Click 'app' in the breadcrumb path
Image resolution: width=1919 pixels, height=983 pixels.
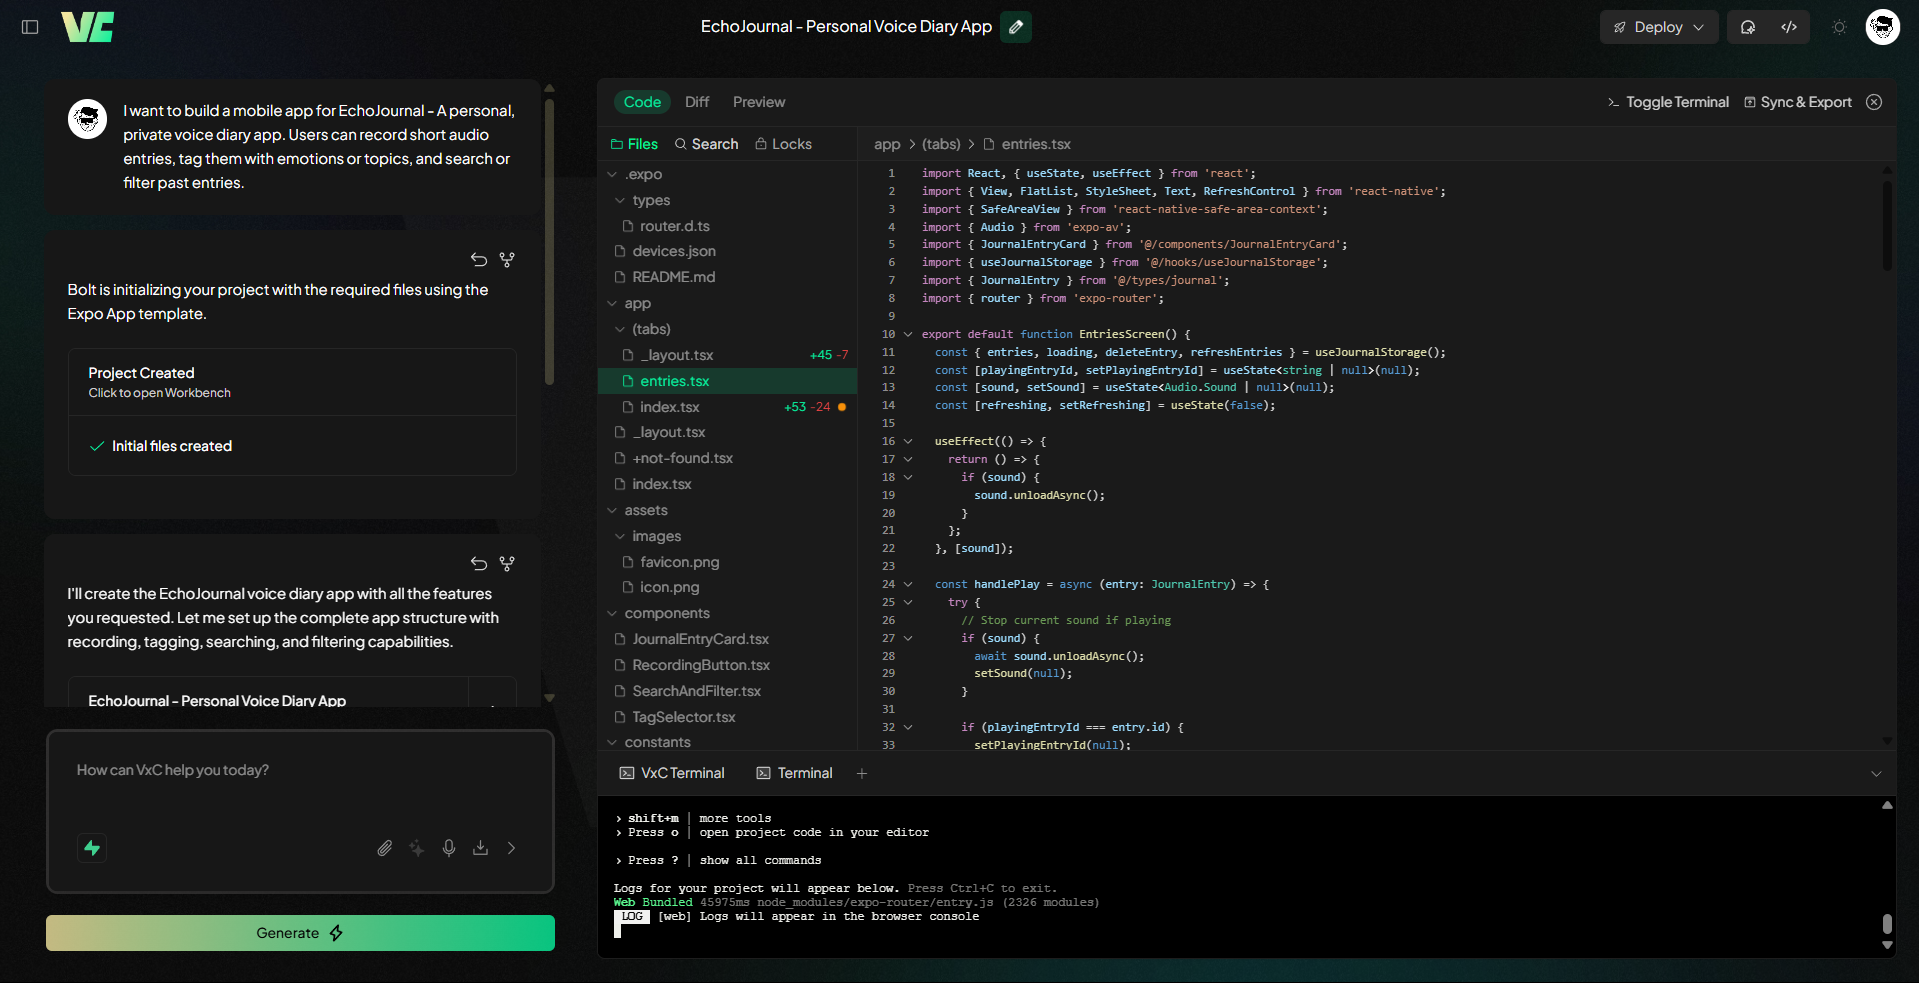[x=887, y=144]
